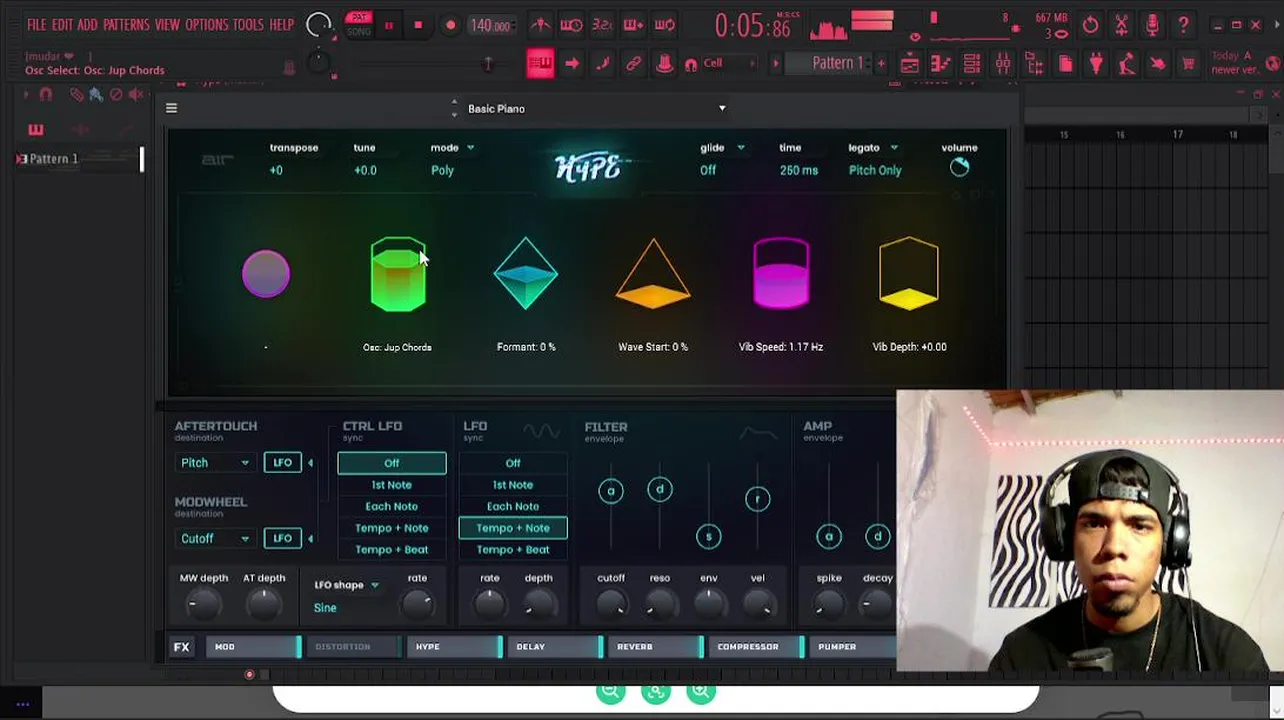This screenshot has width=1284, height=720.
Task: Click the link chain icon in toolbar
Action: 633,64
